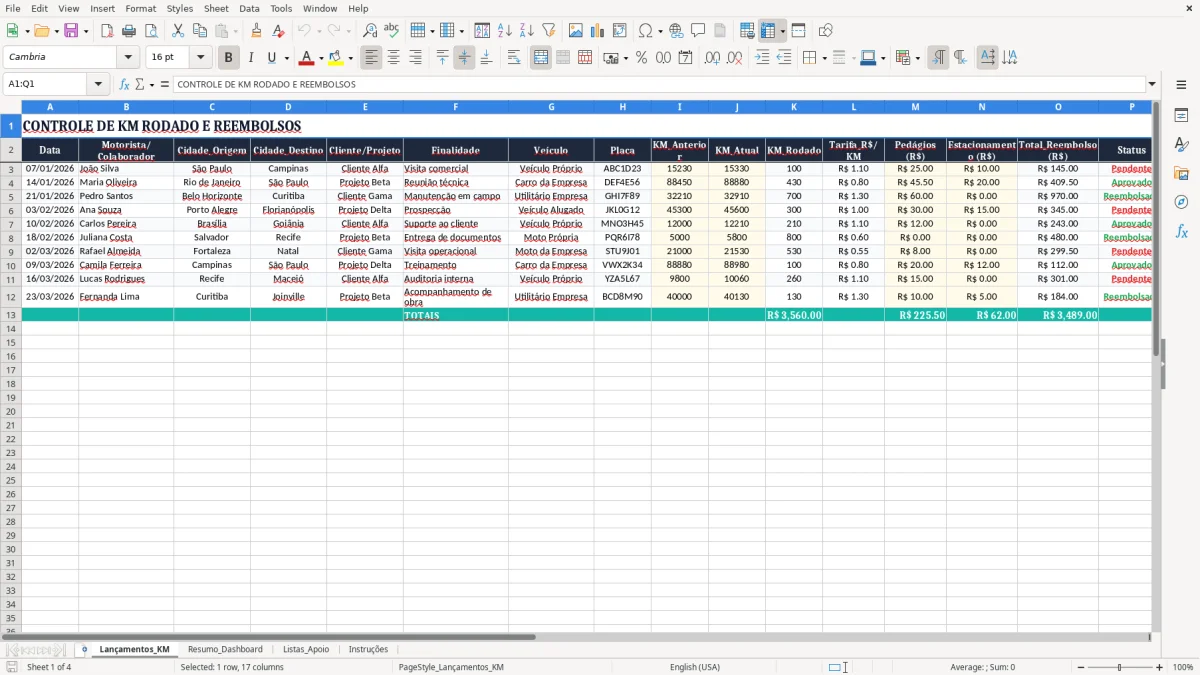Image resolution: width=1200 pixels, height=675 pixels.
Task: Toggle Underline formatting
Action: [271, 58]
